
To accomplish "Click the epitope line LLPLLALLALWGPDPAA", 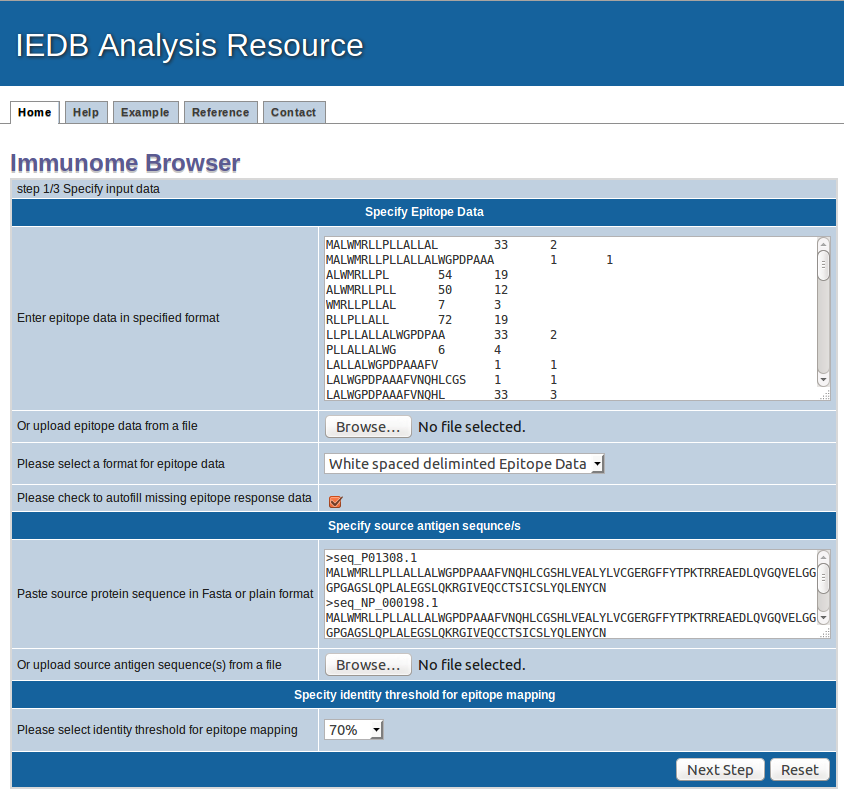I will 385,335.
